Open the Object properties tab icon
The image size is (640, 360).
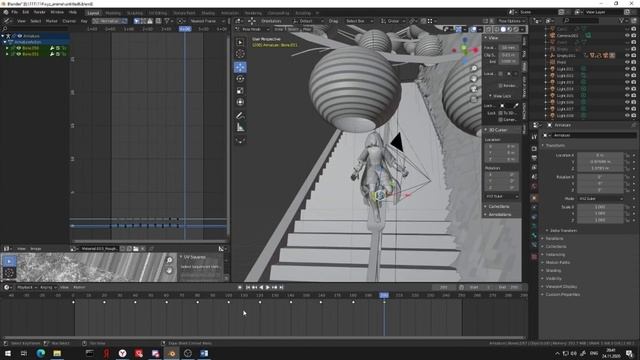[534, 198]
